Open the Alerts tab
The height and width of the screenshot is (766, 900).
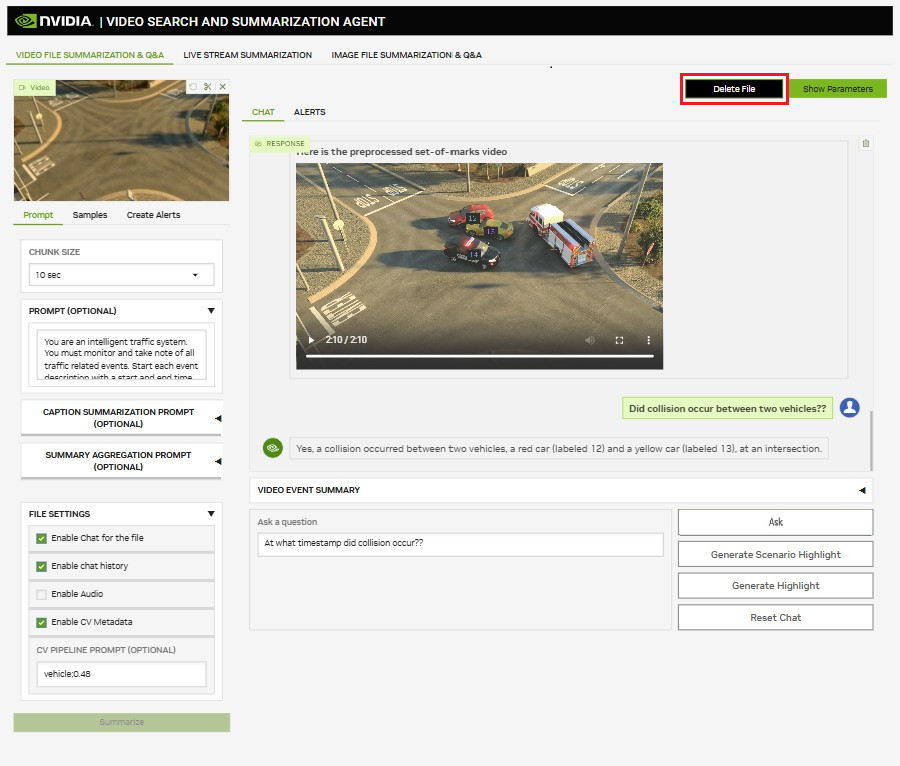click(309, 112)
